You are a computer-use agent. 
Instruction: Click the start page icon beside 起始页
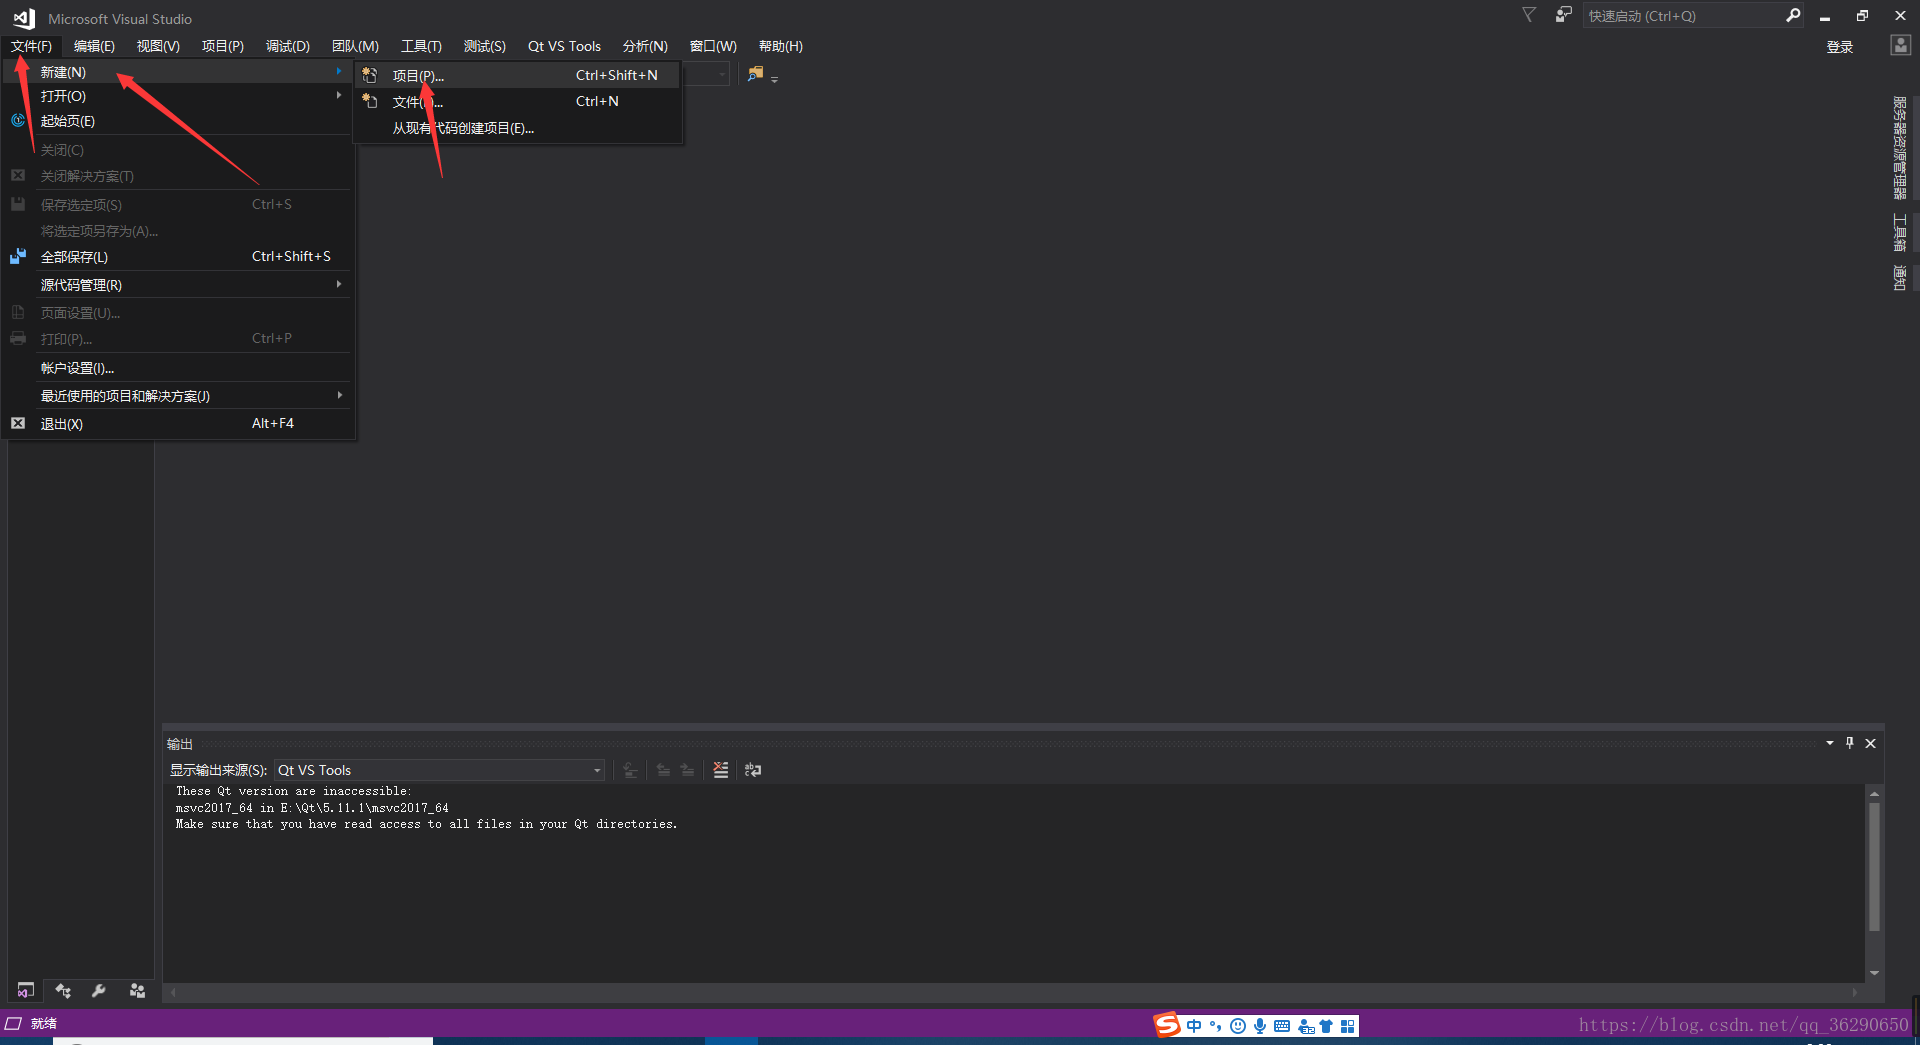pyautogui.click(x=18, y=120)
